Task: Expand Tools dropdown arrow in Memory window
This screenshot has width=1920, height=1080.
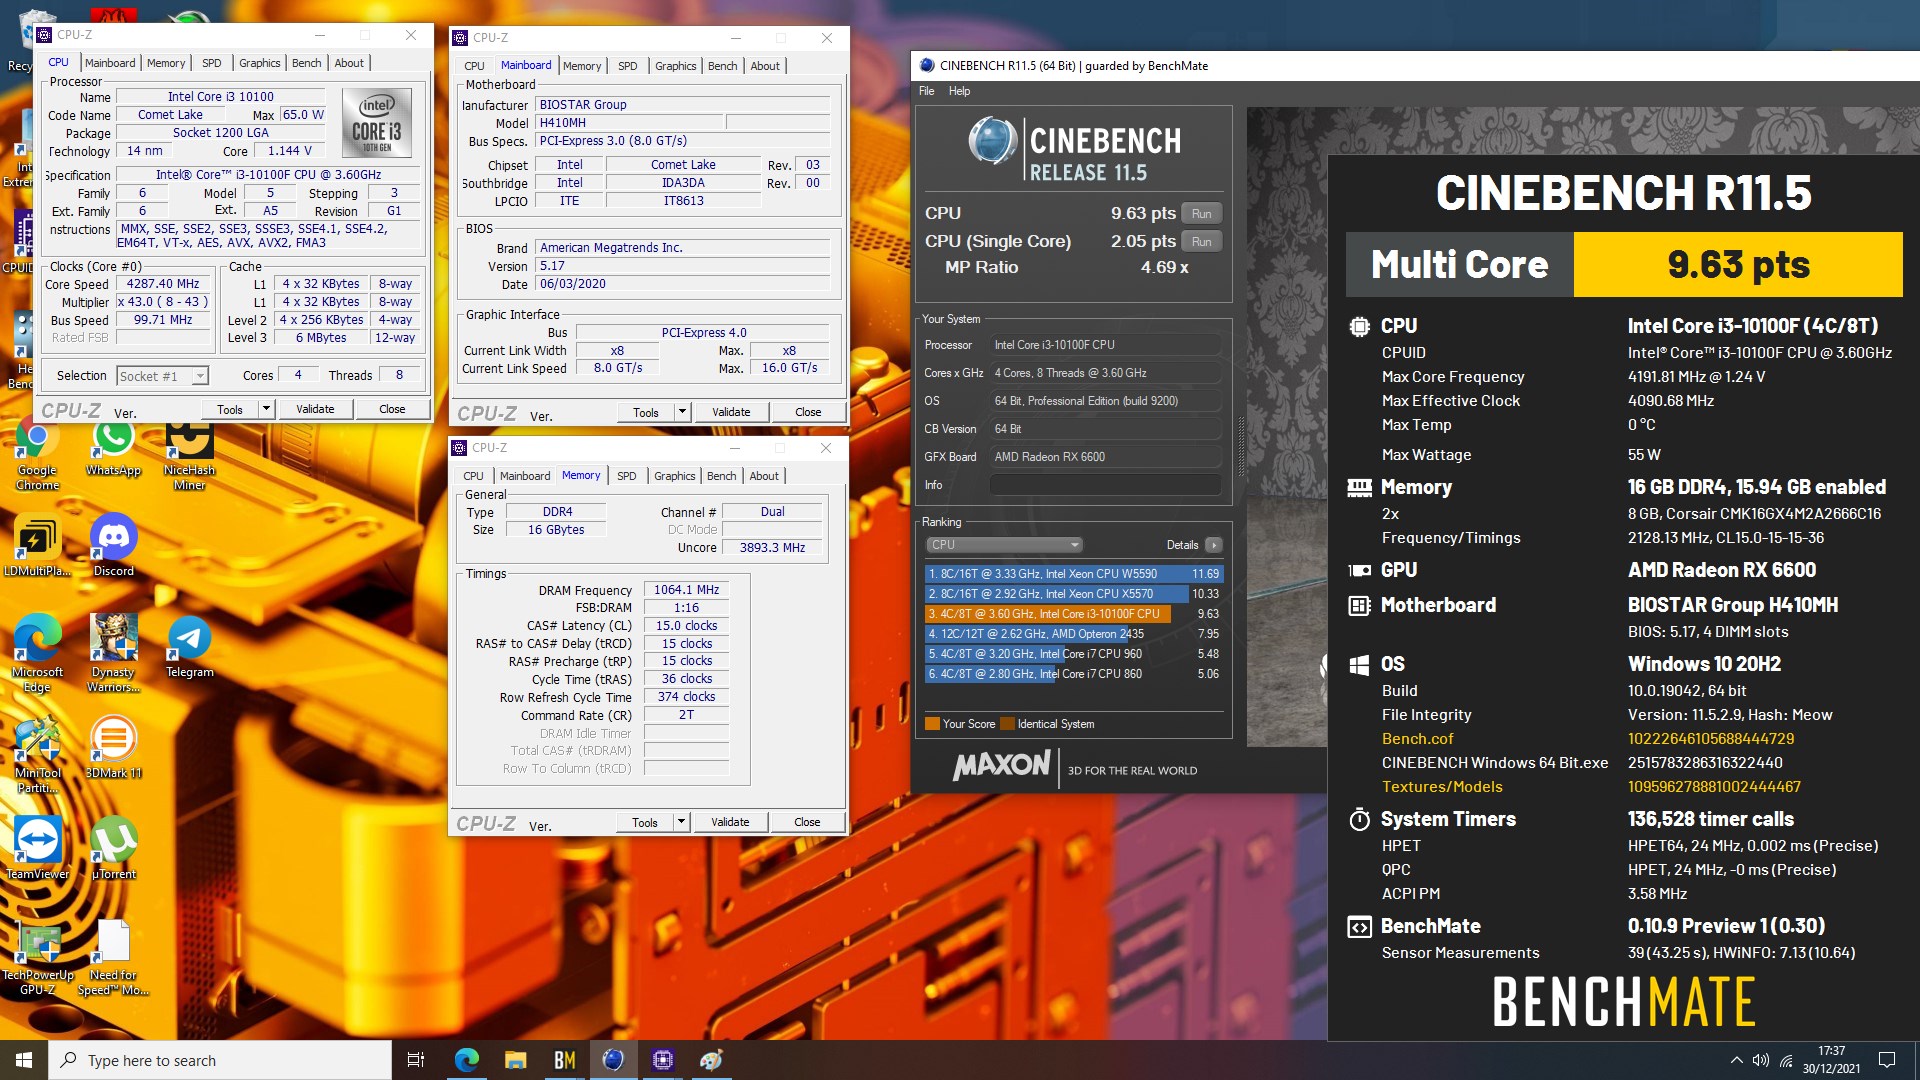Action: pos(681,822)
